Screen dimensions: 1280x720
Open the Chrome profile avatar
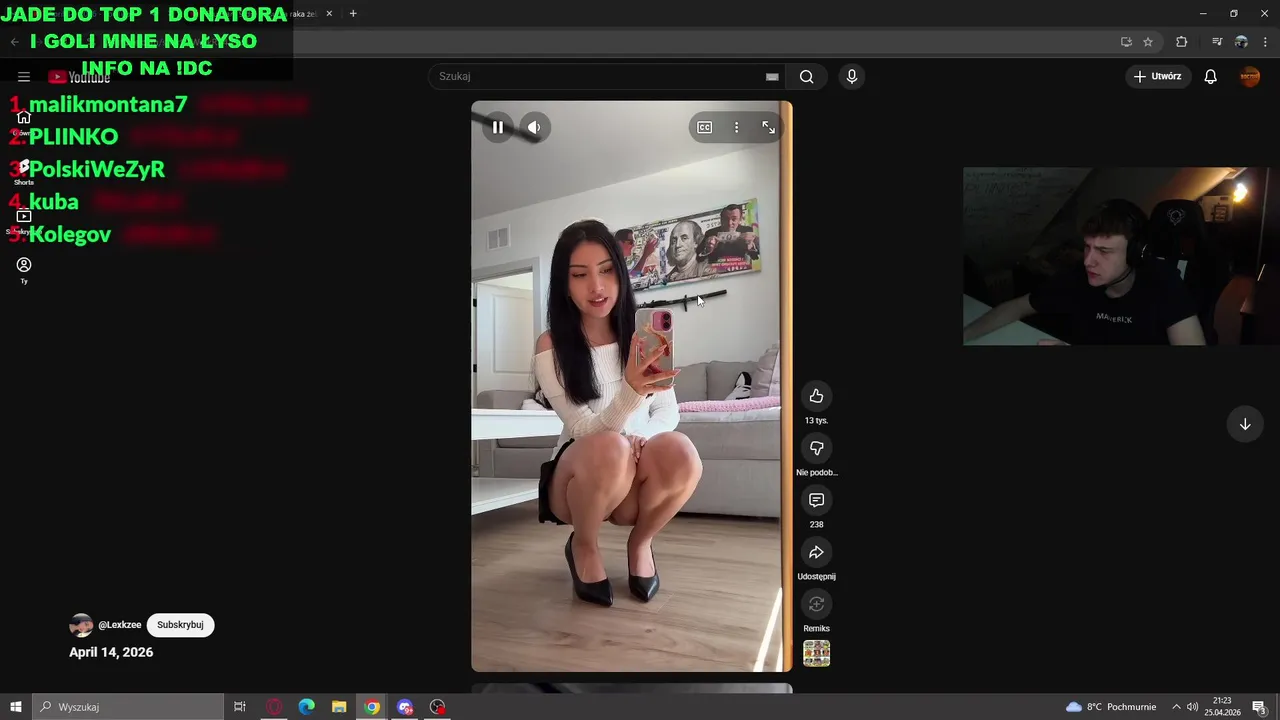tap(1241, 42)
